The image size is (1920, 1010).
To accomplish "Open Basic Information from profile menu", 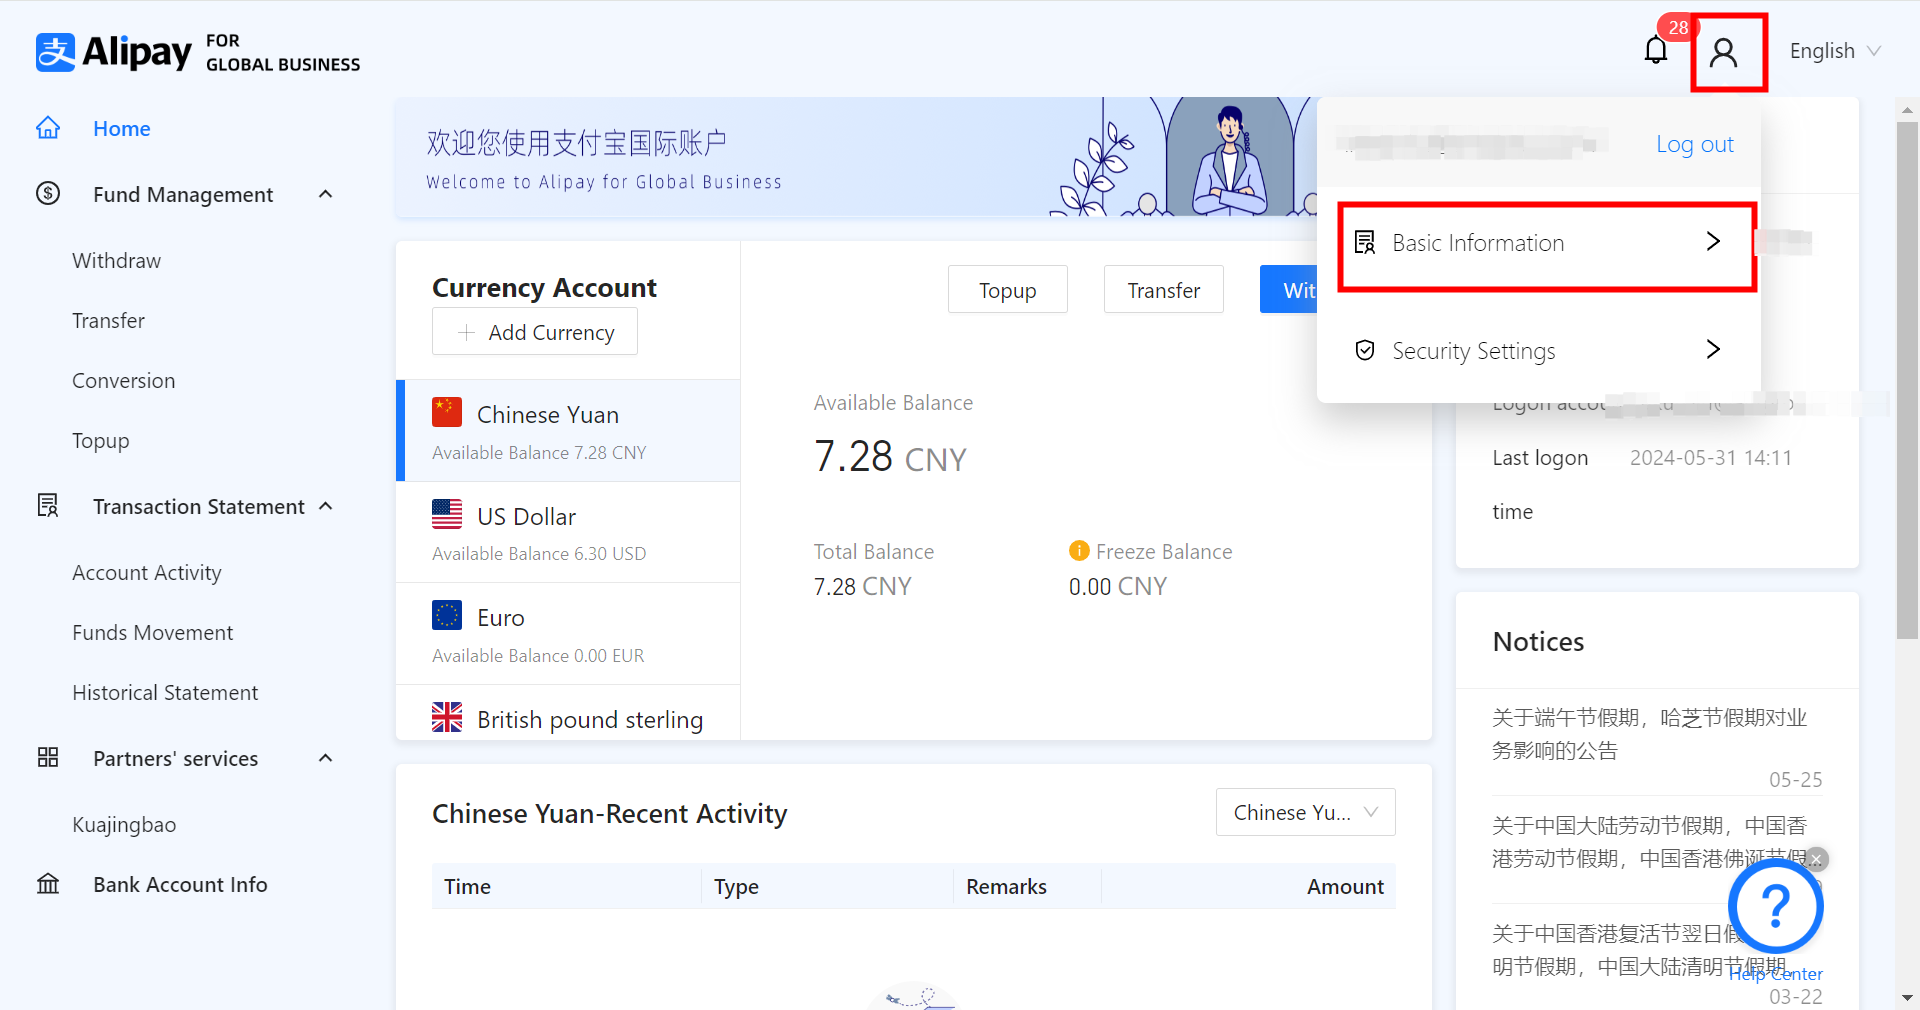I will pos(1546,243).
